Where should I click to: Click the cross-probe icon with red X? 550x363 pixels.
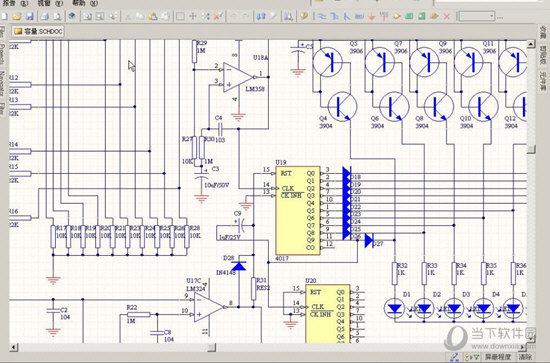(x=218, y=16)
